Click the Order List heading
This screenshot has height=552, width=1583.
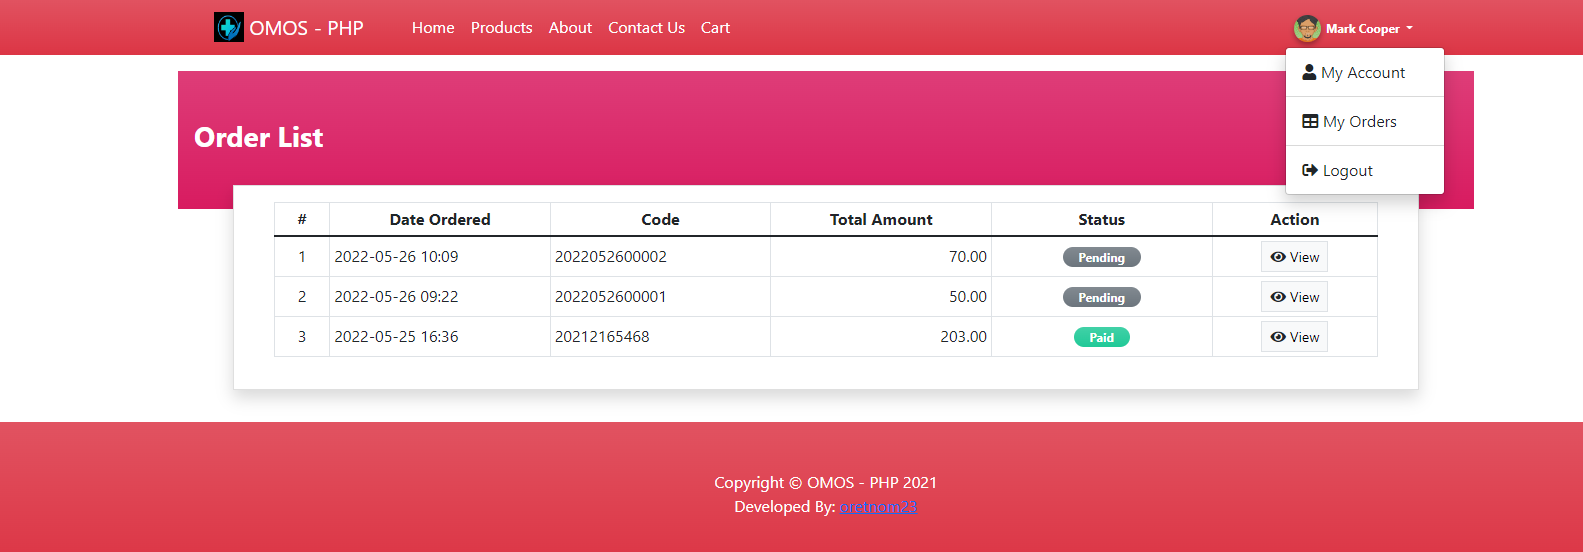[x=259, y=137]
